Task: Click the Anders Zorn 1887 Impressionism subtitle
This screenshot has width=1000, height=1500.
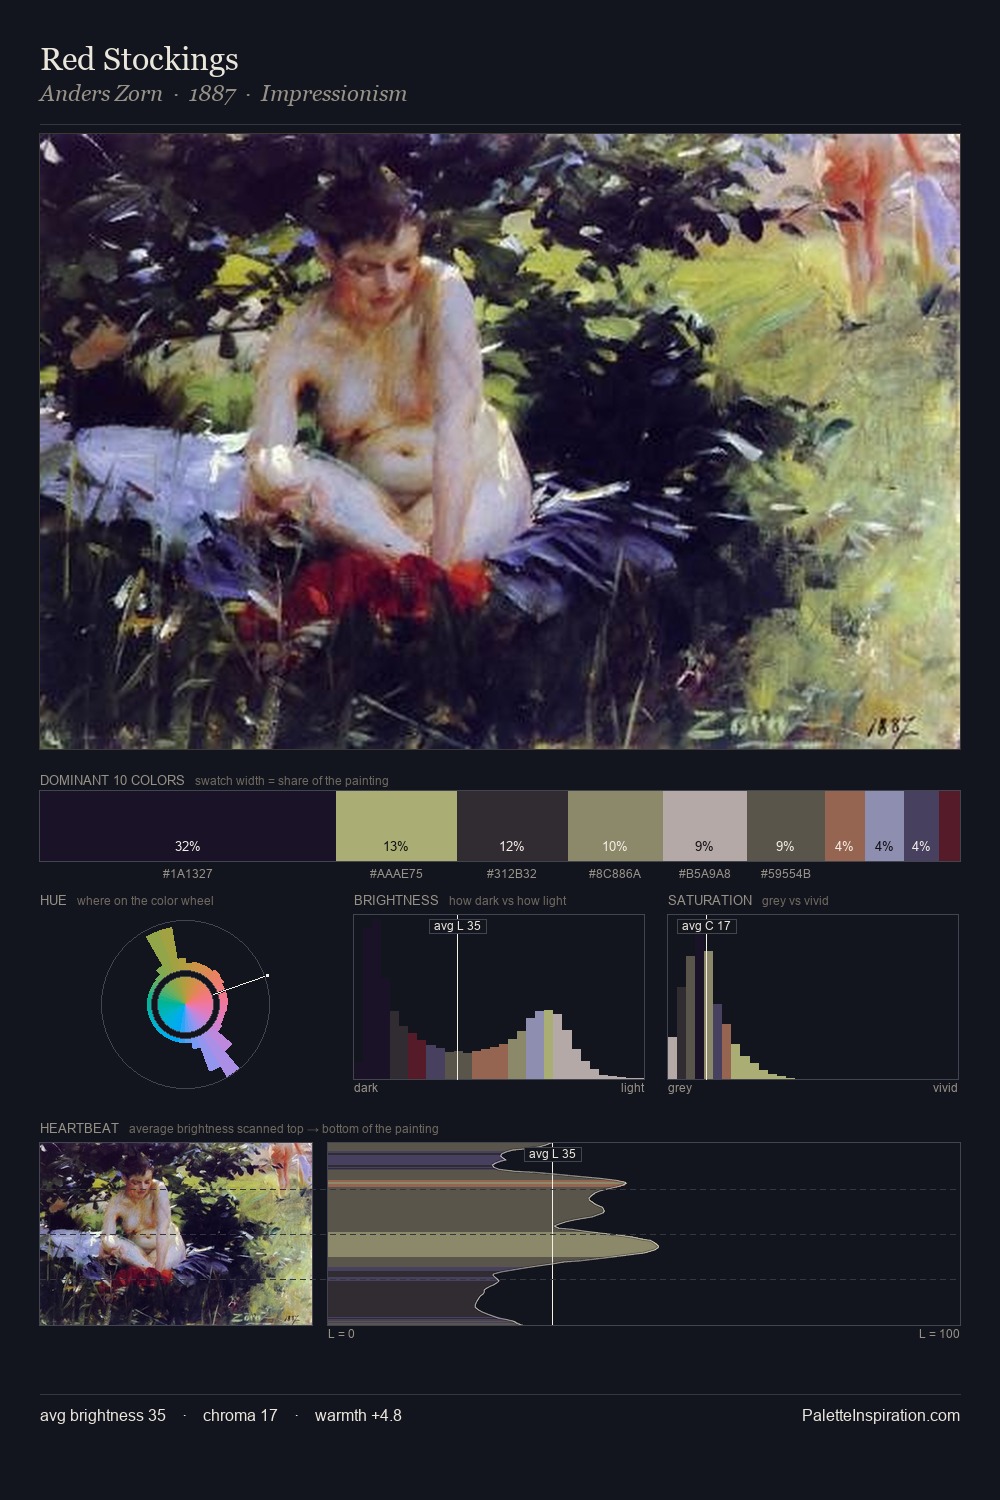Action: pyautogui.click(x=223, y=94)
